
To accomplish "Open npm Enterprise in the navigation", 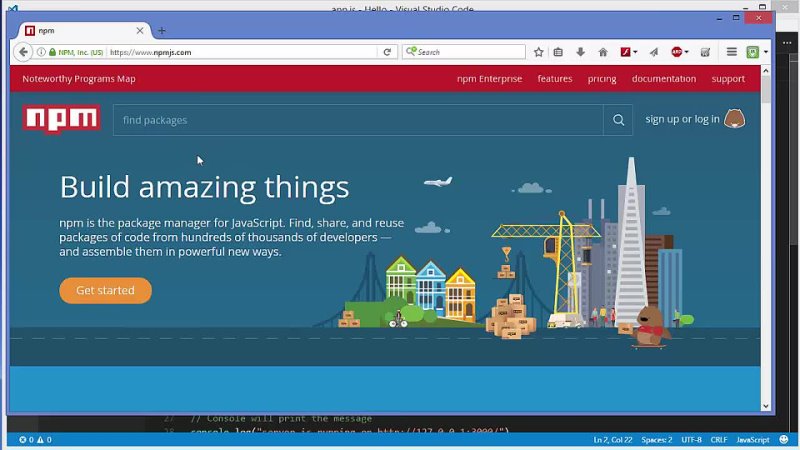I will 489,79.
